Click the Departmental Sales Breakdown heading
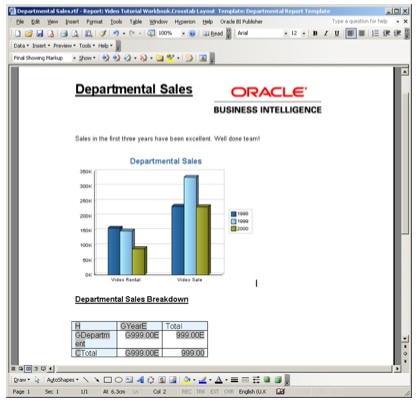 click(x=132, y=299)
